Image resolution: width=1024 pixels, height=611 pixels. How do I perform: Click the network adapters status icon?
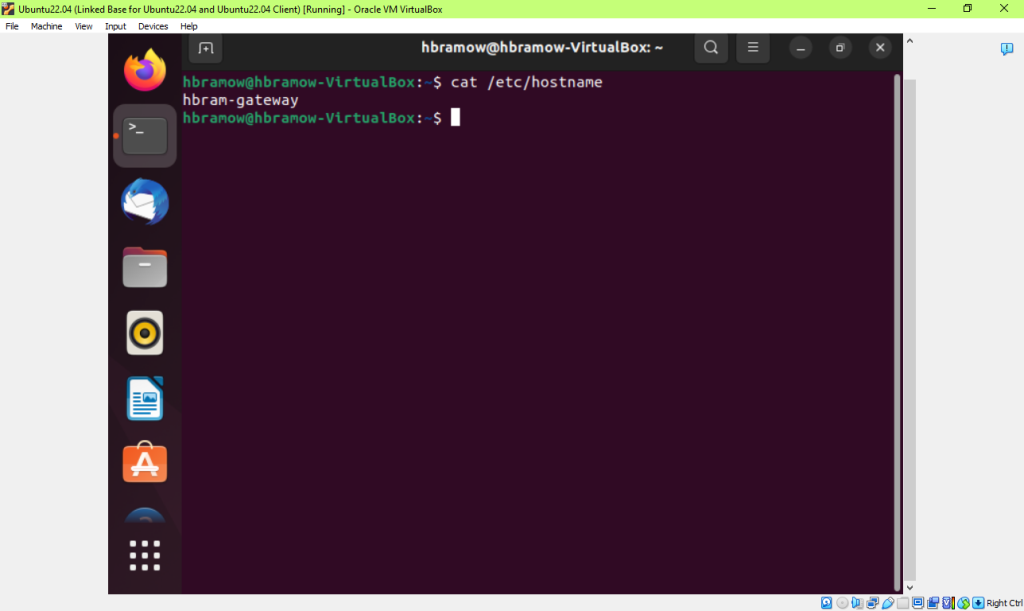pyautogui.click(x=872, y=603)
